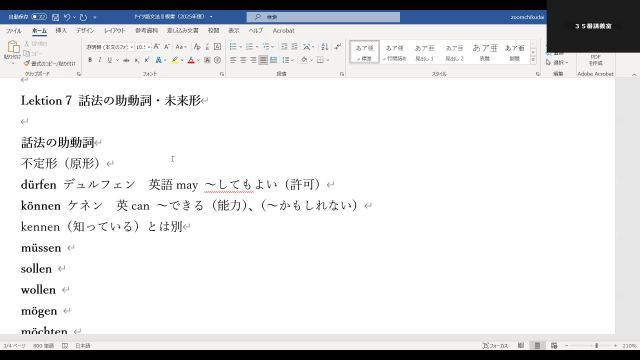
Task: Switch to Web Layout view in status bar
Action: [554, 346]
